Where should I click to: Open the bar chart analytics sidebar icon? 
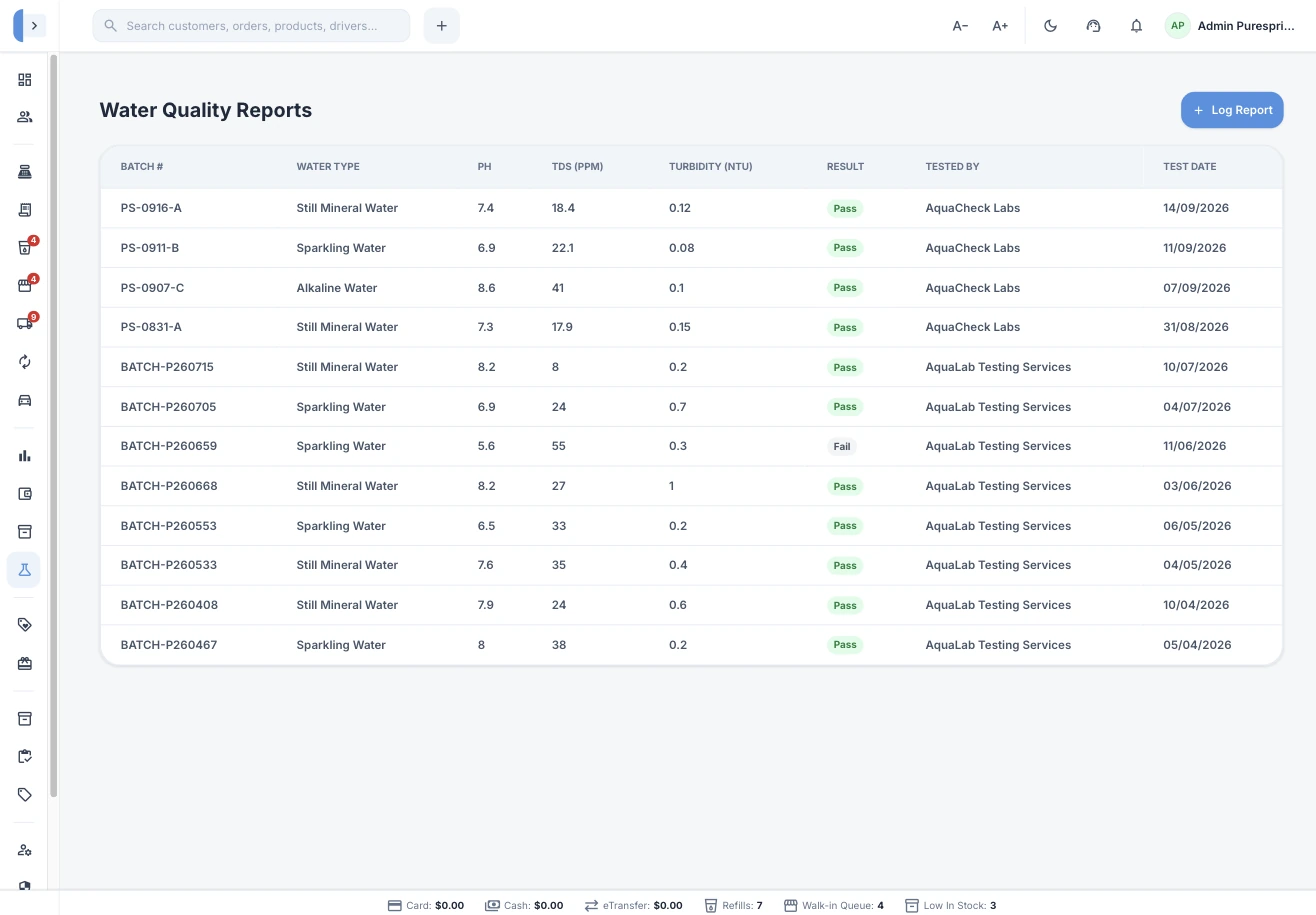tap(24, 456)
